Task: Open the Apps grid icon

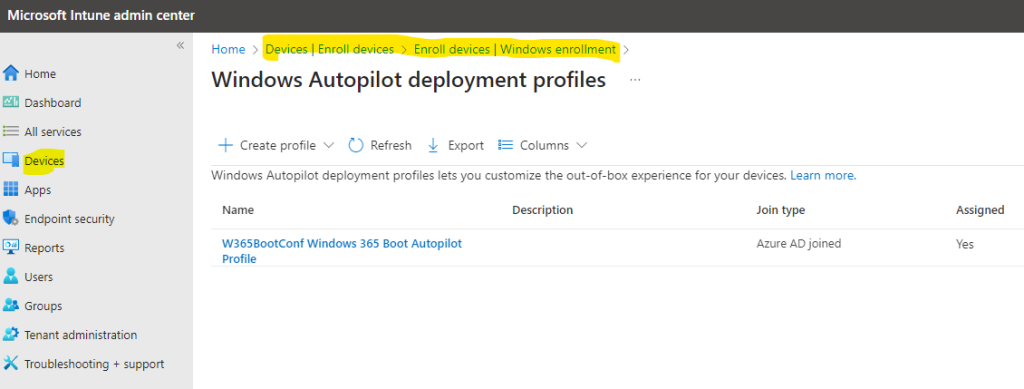Action: (10, 190)
